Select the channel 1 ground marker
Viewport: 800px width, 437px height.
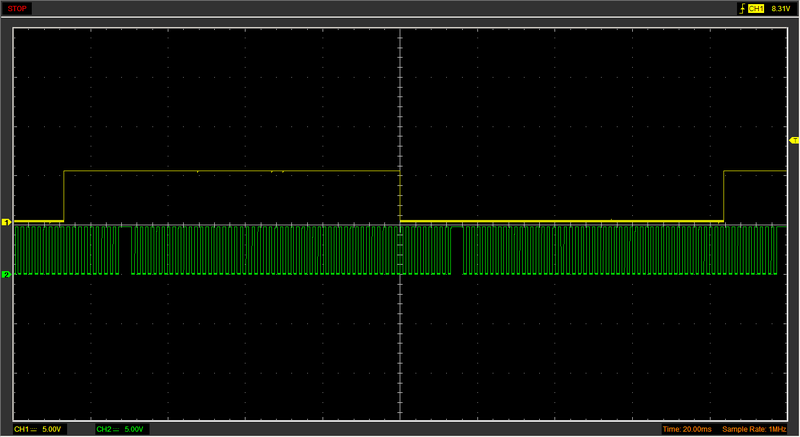pyautogui.click(x=6, y=222)
